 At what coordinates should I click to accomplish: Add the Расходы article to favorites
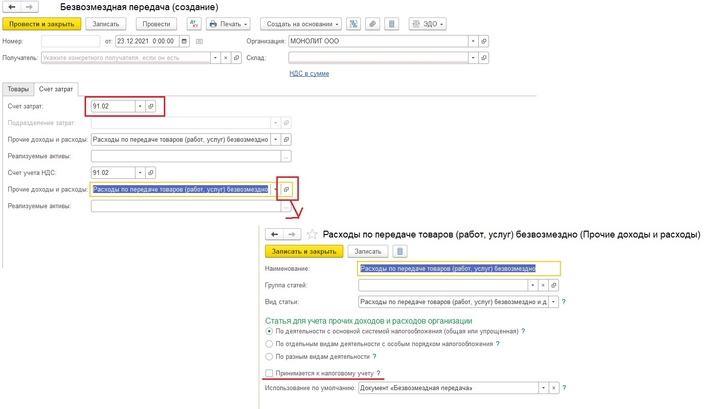pos(312,234)
